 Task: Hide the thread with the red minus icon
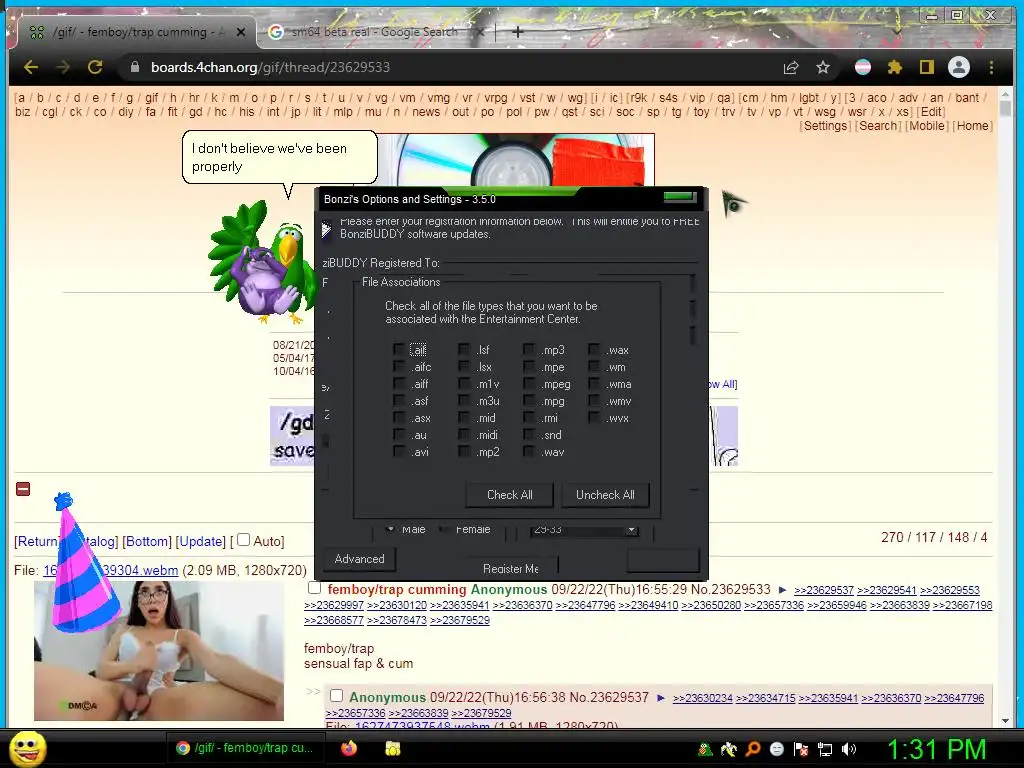tap(23, 488)
